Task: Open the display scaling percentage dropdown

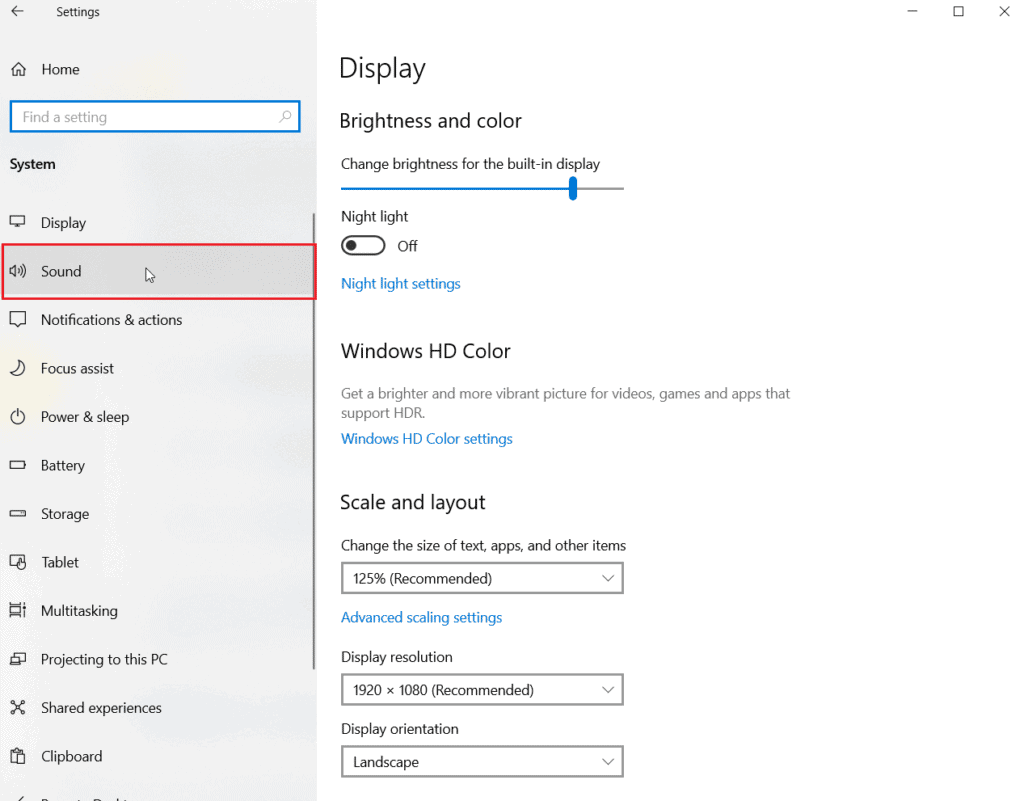Action: (x=482, y=578)
